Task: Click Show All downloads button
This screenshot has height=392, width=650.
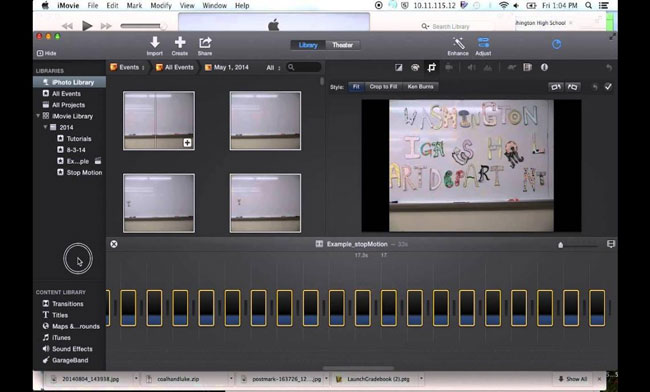Action: (572, 379)
